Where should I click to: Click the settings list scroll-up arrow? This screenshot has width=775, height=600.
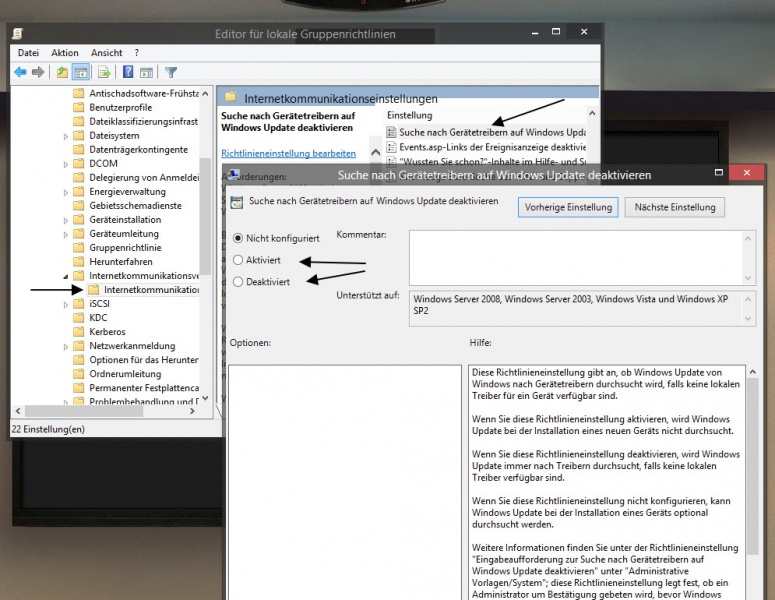click(x=592, y=113)
